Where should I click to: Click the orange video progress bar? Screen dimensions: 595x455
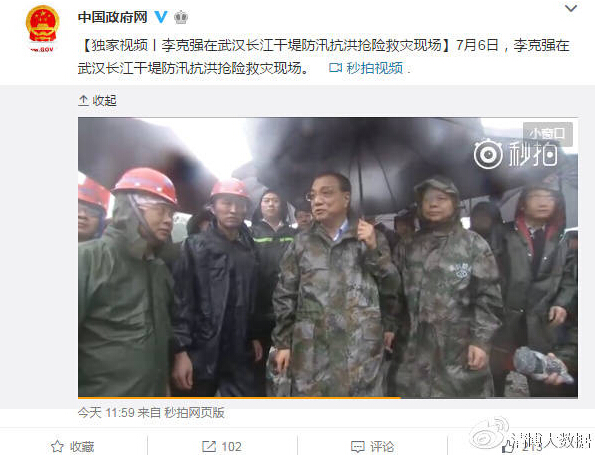(239, 397)
